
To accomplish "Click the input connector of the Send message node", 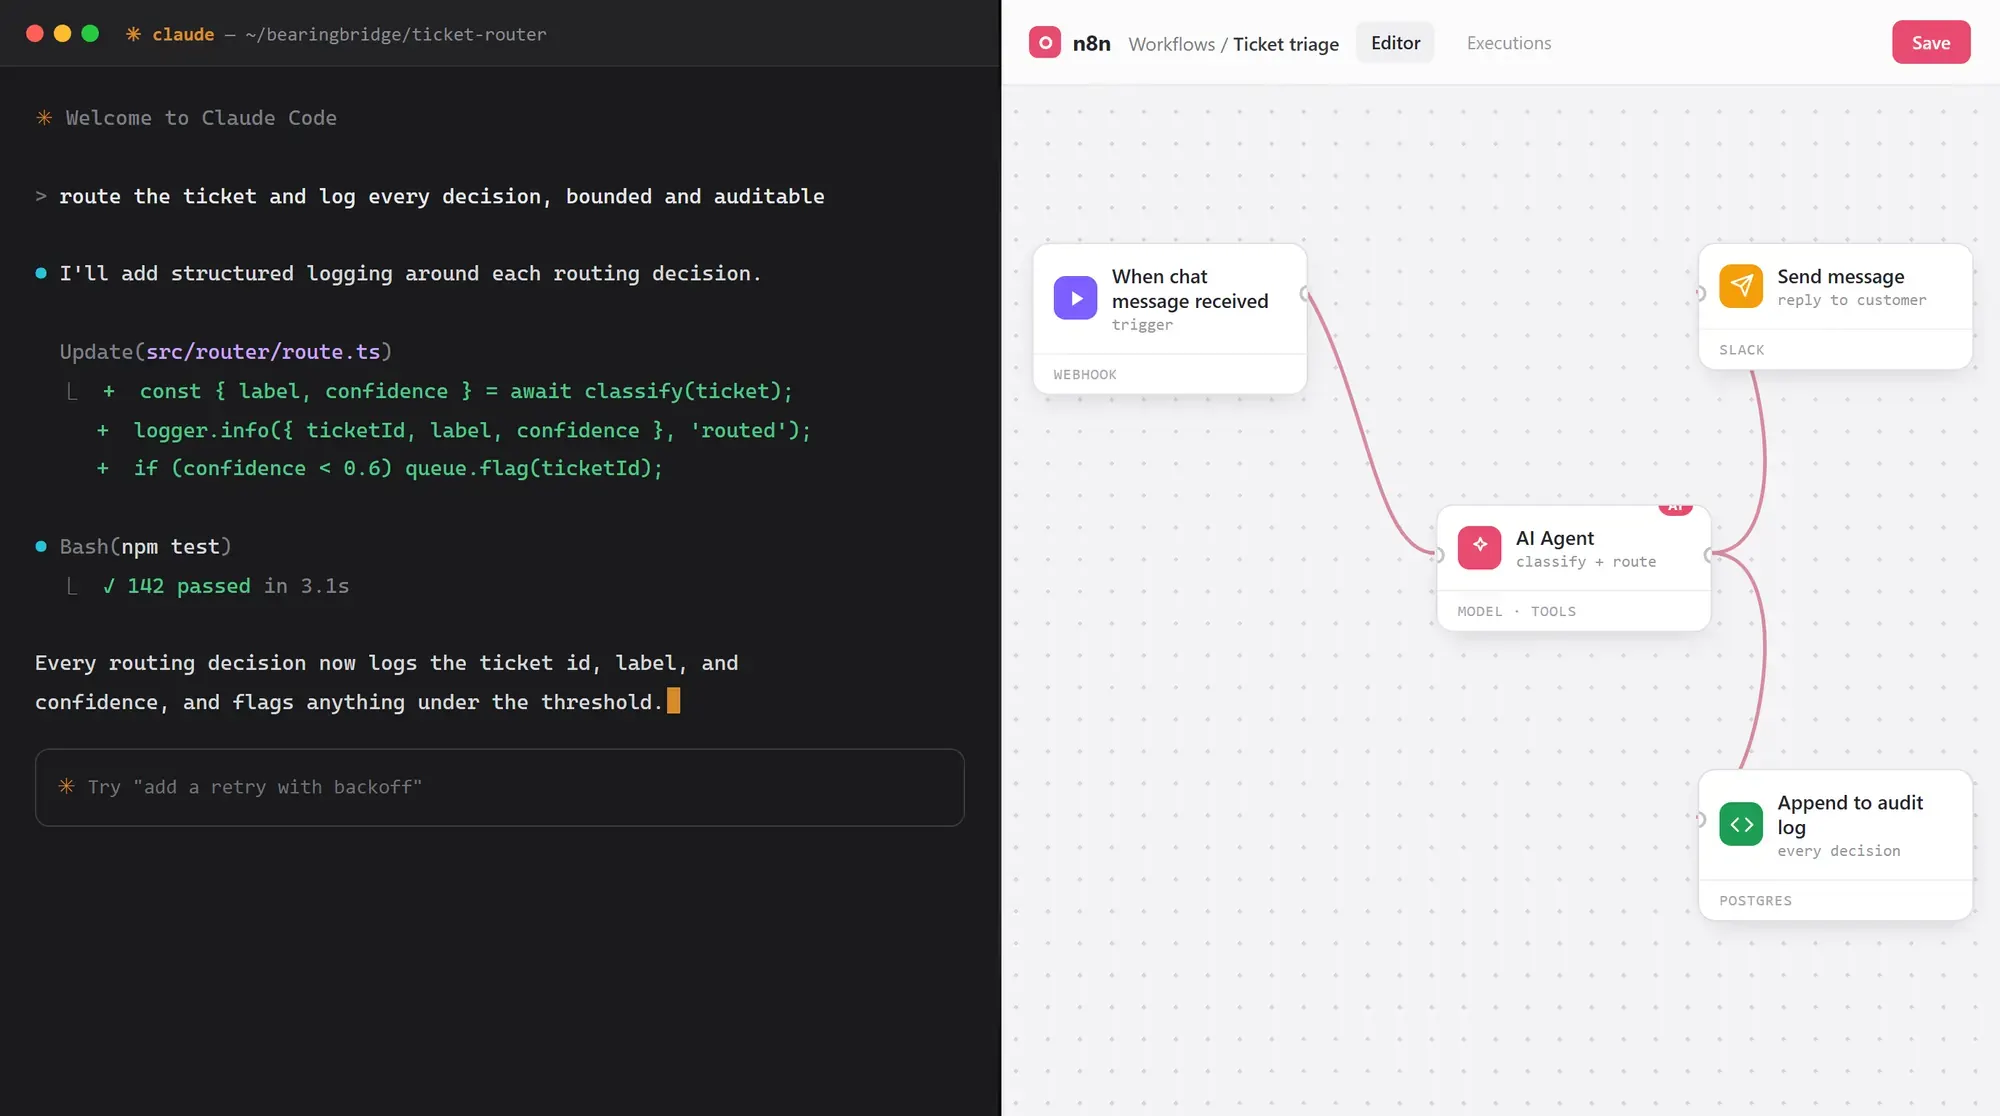I will pos(1700,293).
